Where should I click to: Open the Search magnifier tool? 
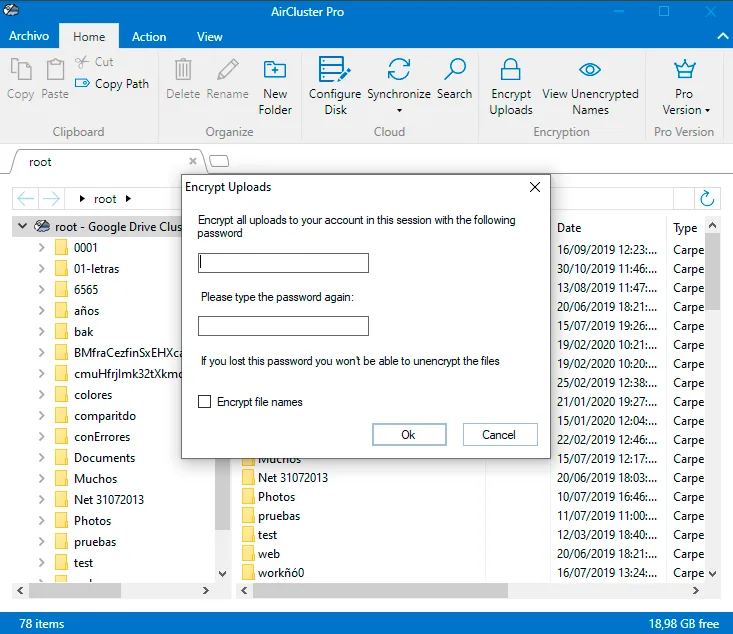pos(454,69)
